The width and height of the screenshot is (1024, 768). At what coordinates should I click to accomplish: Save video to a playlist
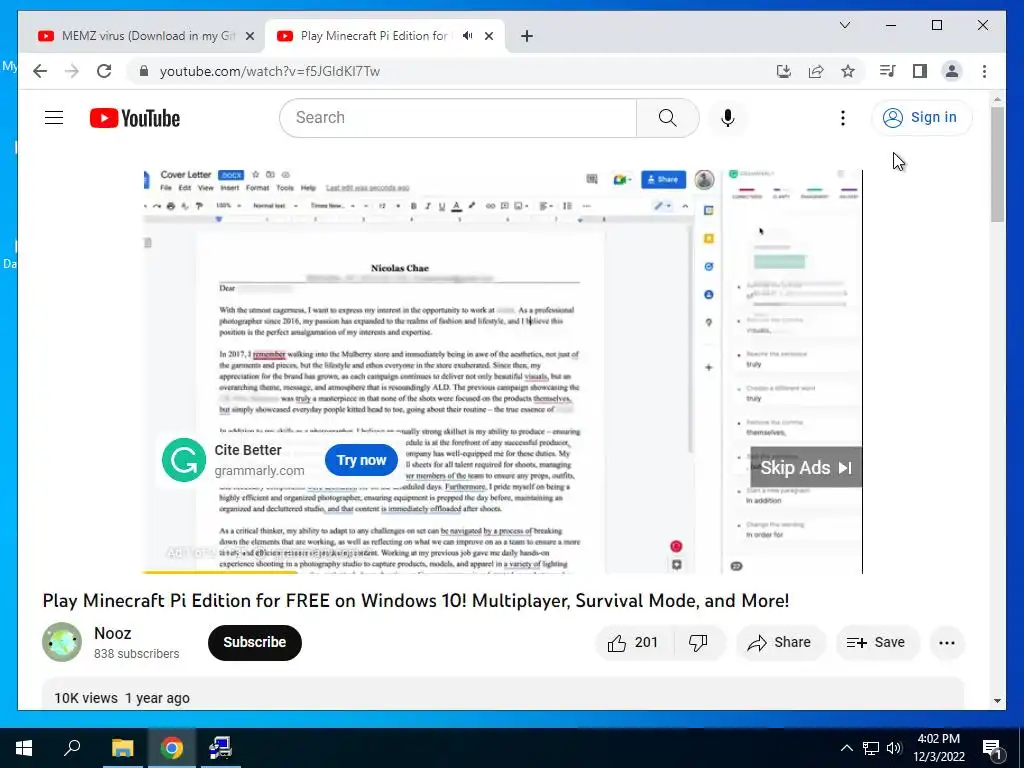[876, 643]
